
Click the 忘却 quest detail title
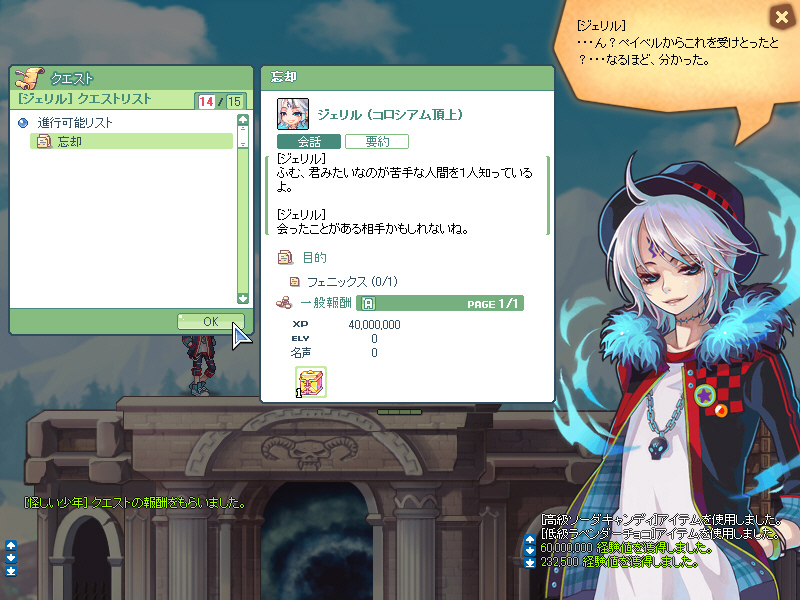pyautogui.click(x=284, y=77)
